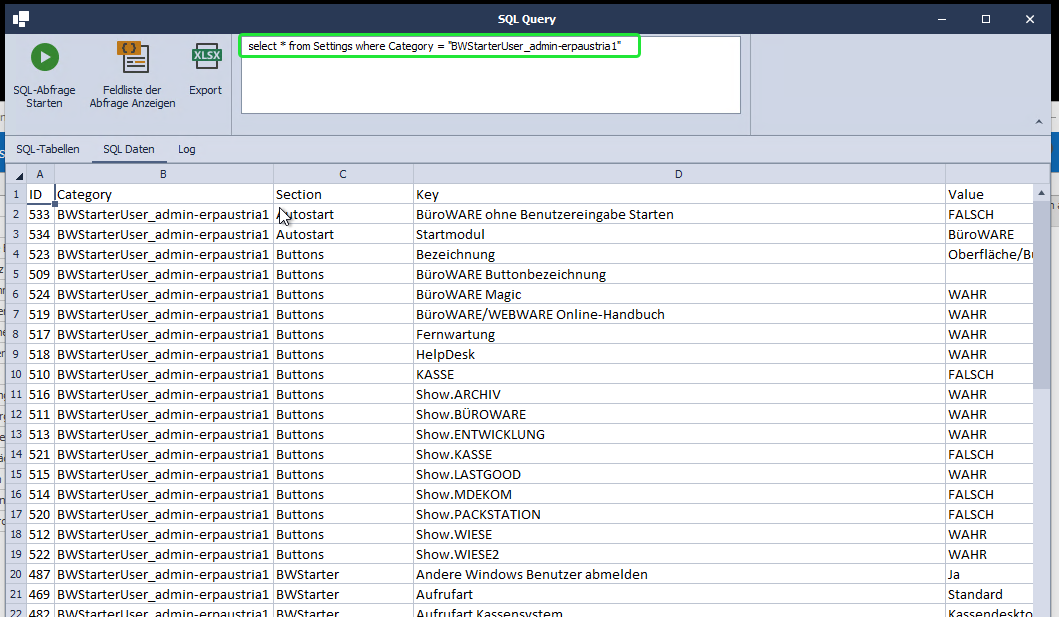The image size is (1059, 617).
Task: Select the 'Show.WIESE' cell in row 18
Action: tap(679, 535)
